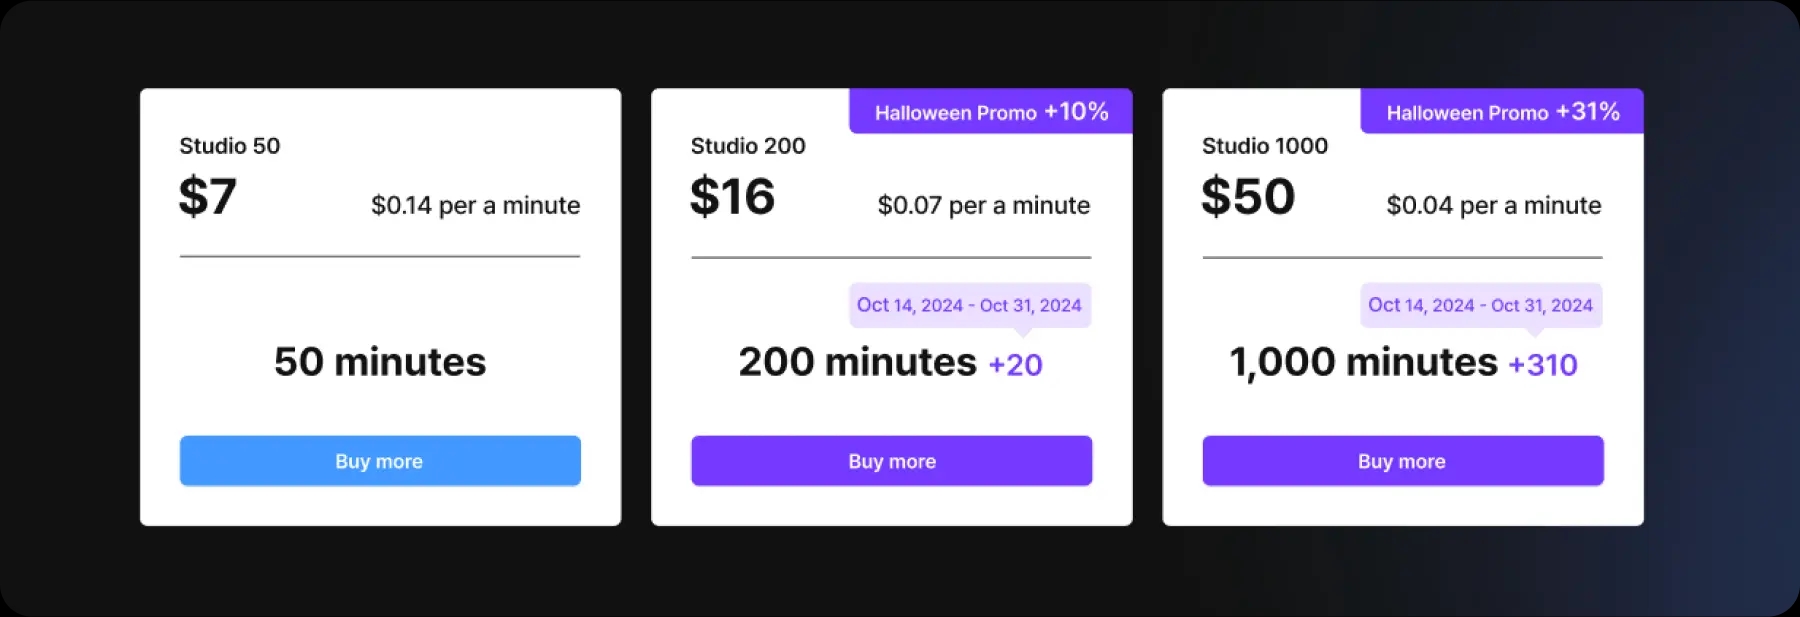This screenshot has width=1800, height=617.
Task: Click the +310 bonus minutes text
Action: pos(1543,365)
